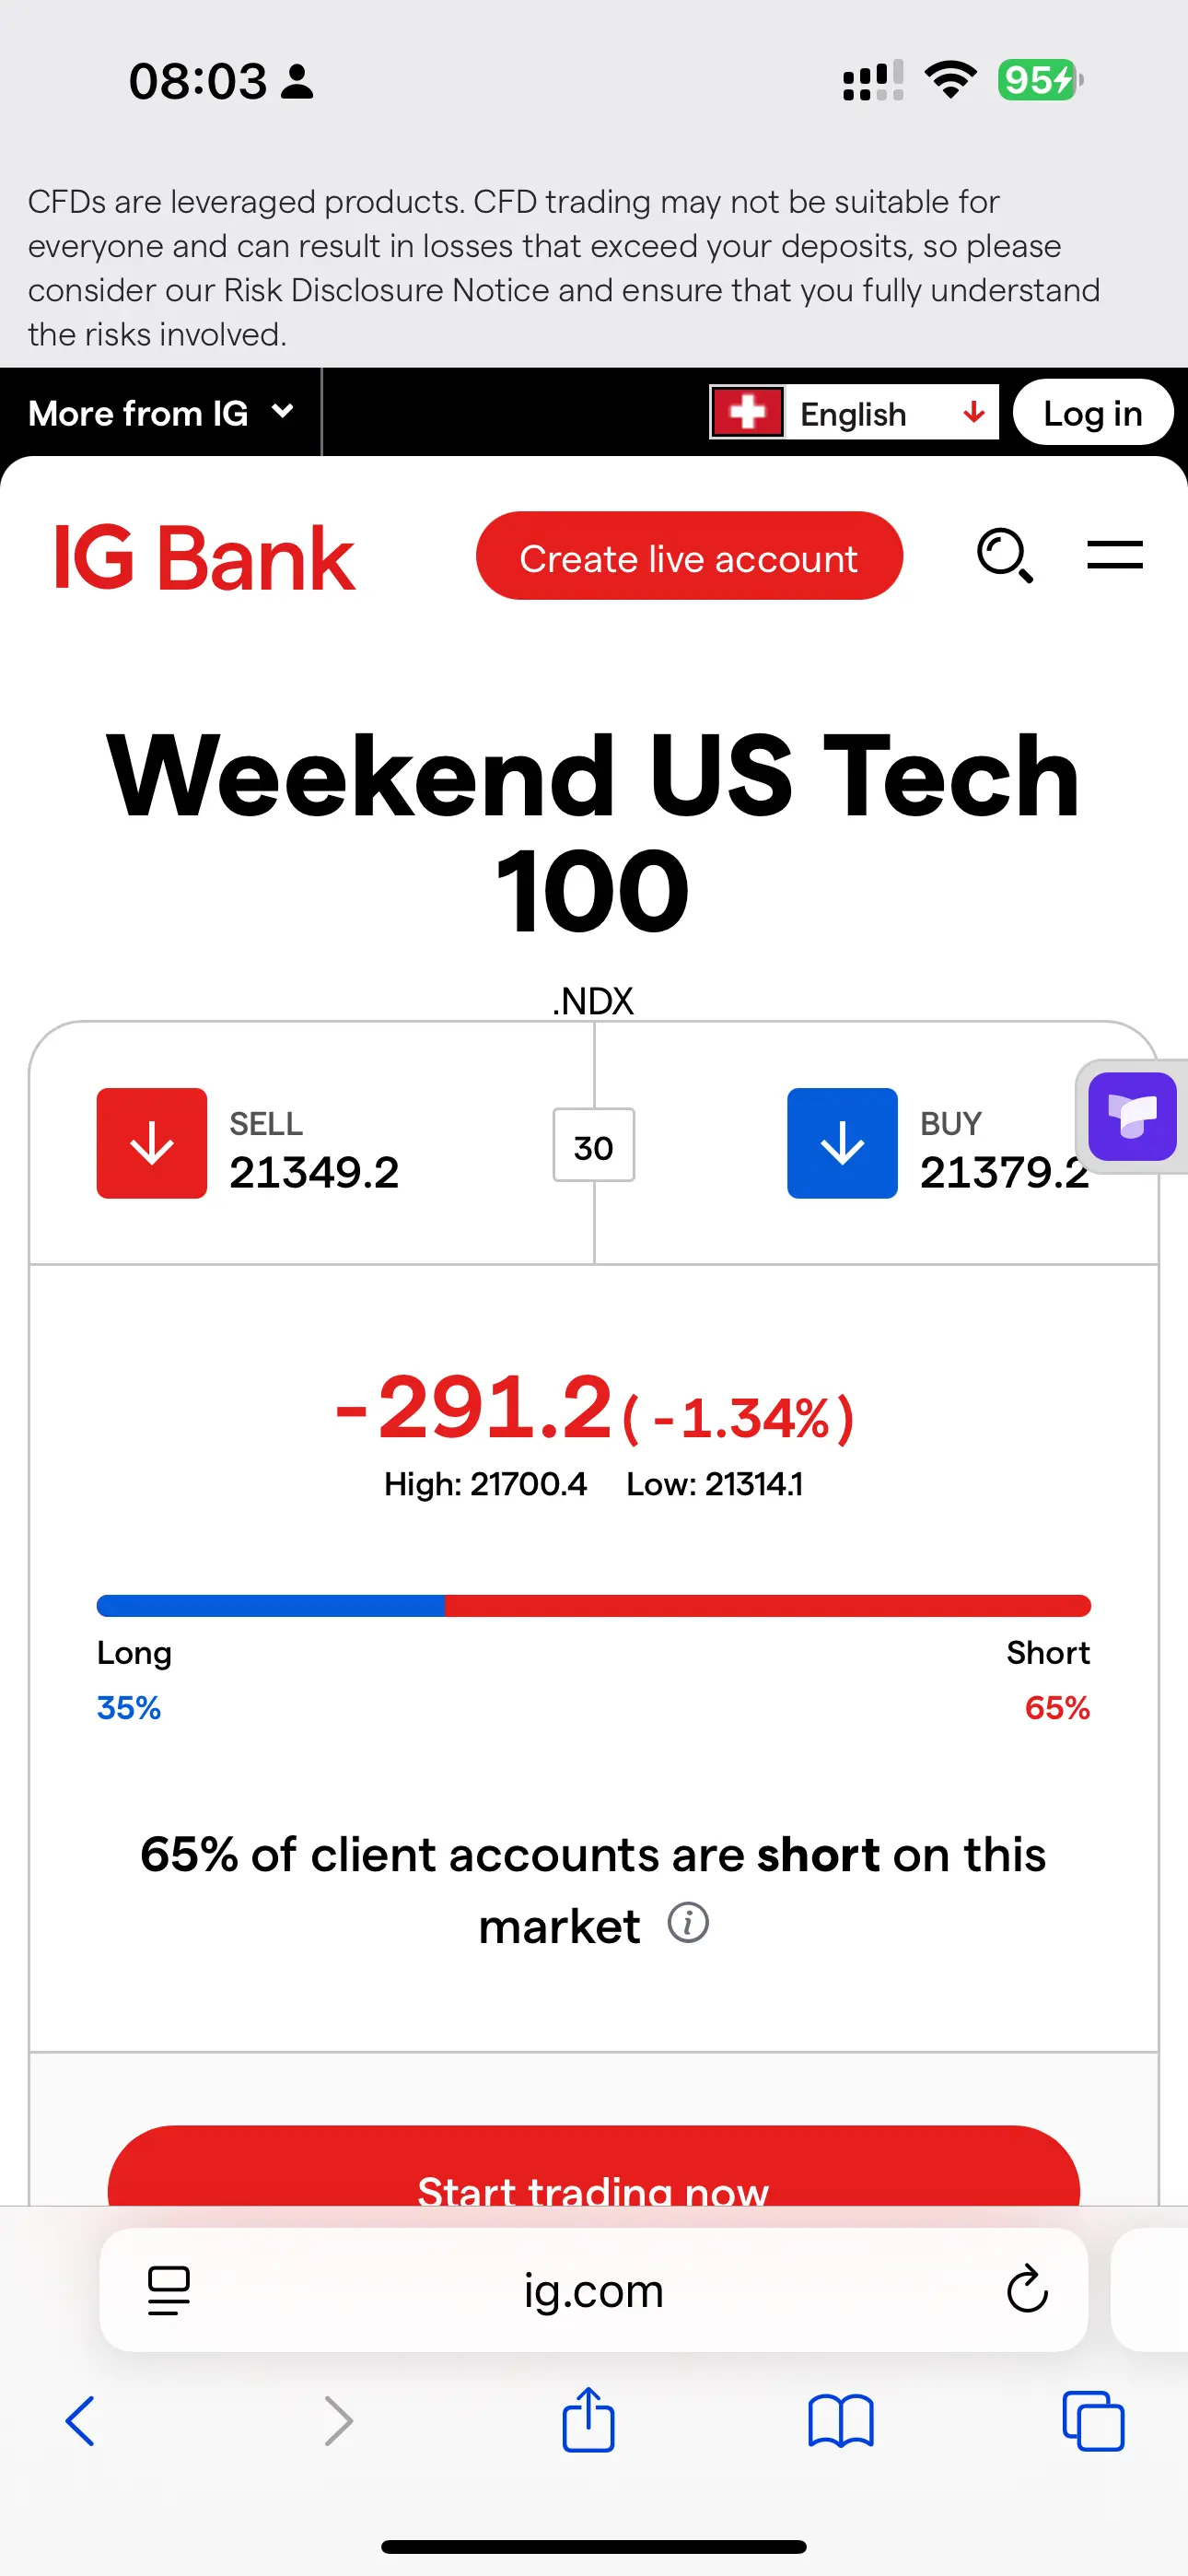Select the Swiss flag country selector

[x=747, y=413]
